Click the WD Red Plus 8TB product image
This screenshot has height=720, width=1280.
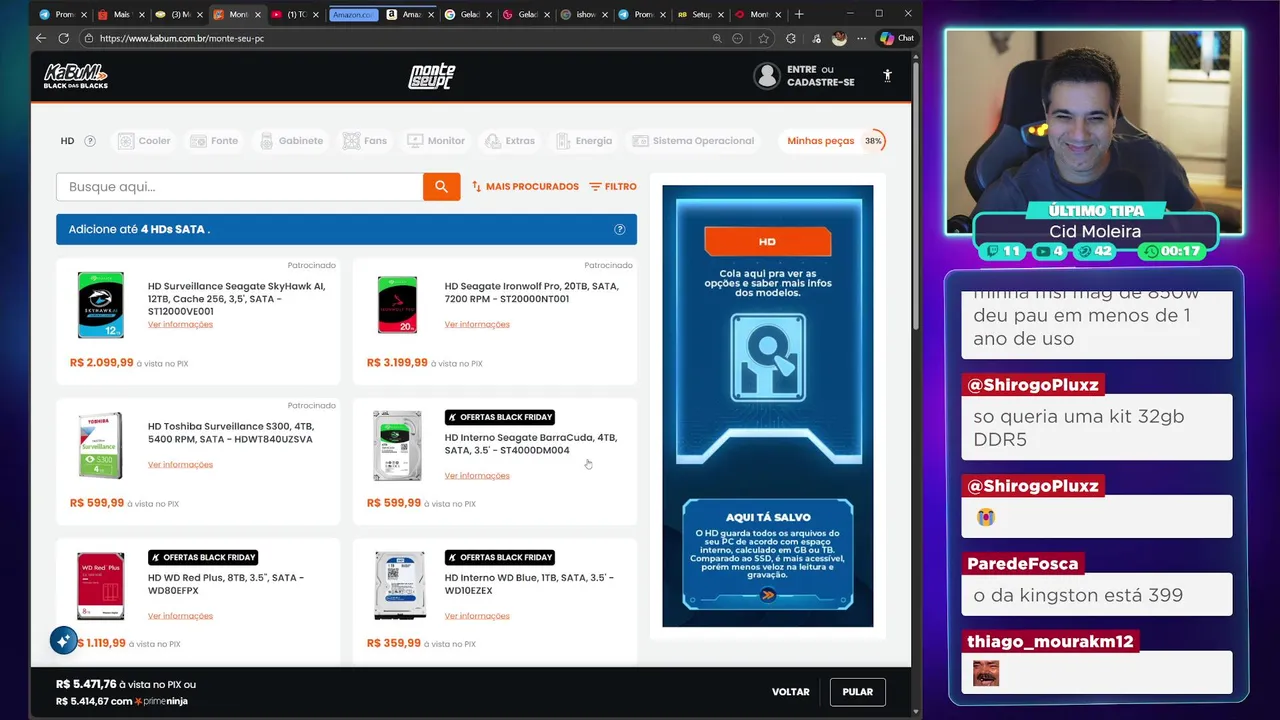tap(101, 586)
